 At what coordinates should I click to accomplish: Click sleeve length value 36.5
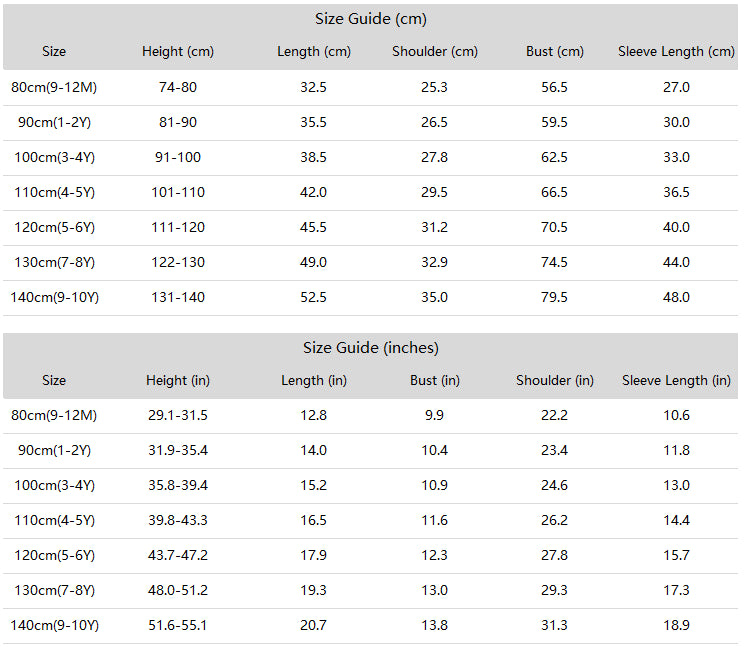pos(676,192)
